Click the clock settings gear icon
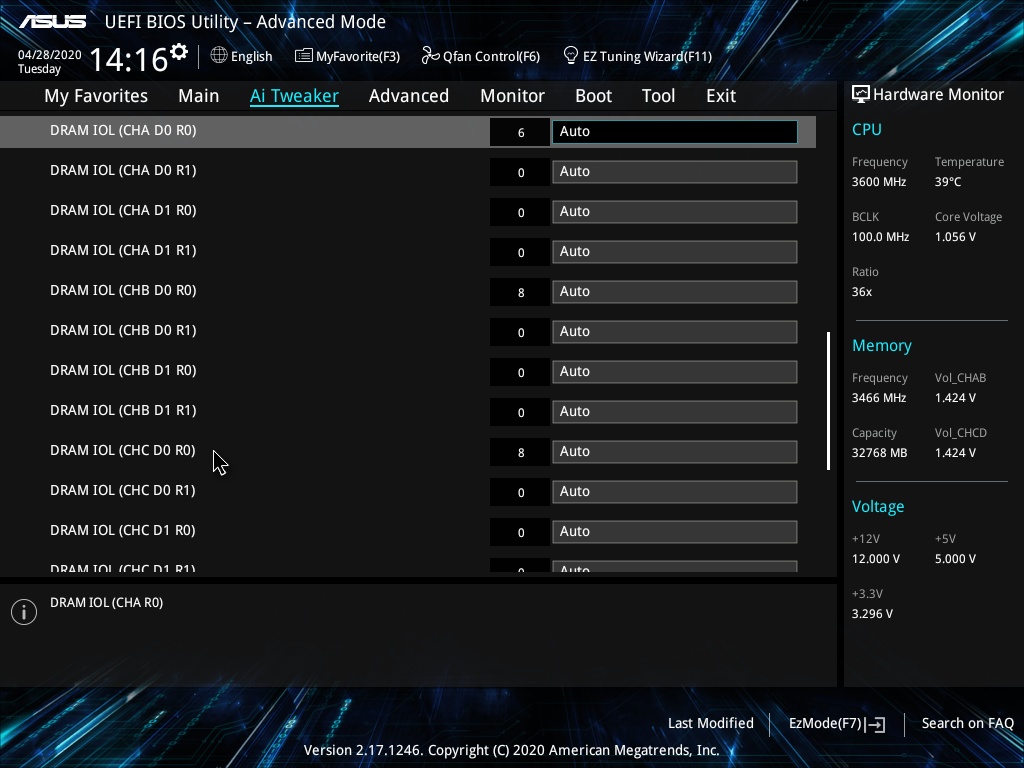Image resolution: width=1024 pixels, height=768 pixels. point(179,51)
